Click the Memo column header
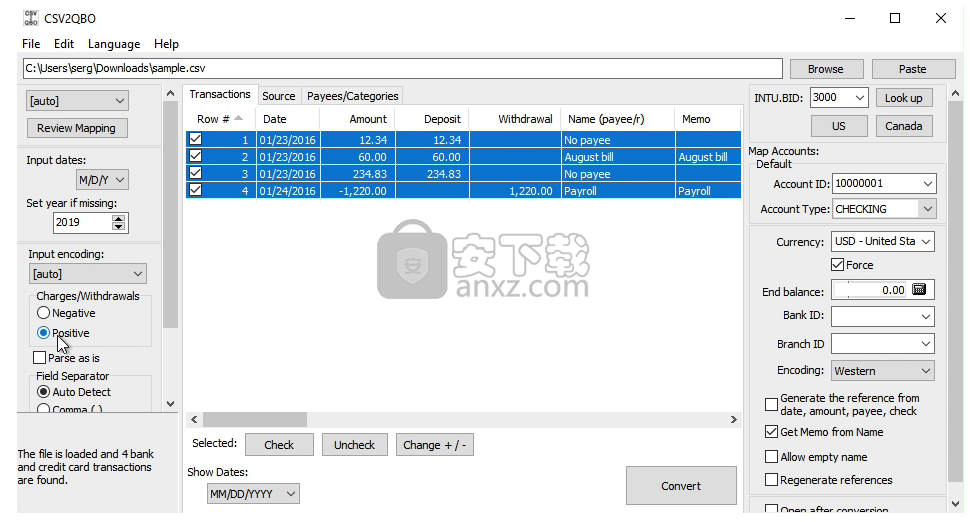Image resolution: width=970 pixels, height=522 pixels. [x=708, y=119]
